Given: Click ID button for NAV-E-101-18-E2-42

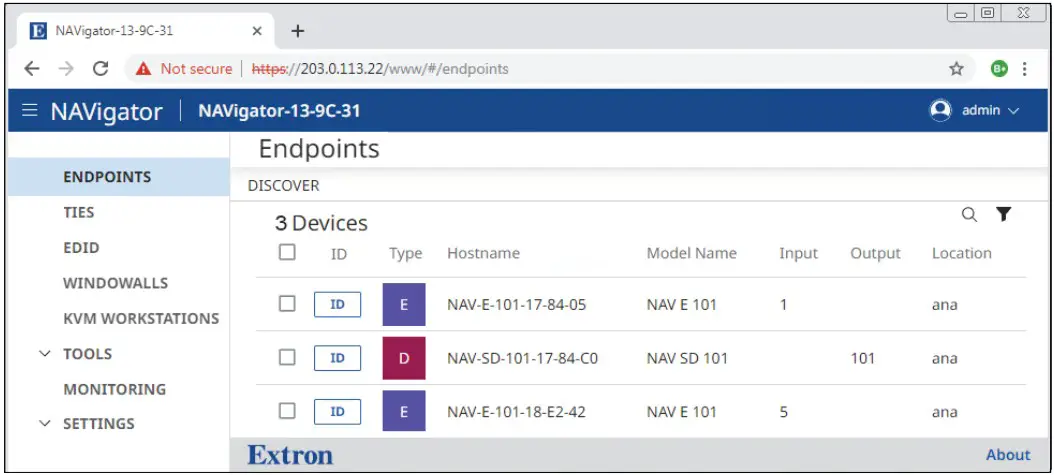Looking at the screenshot, I should point(337,411).
